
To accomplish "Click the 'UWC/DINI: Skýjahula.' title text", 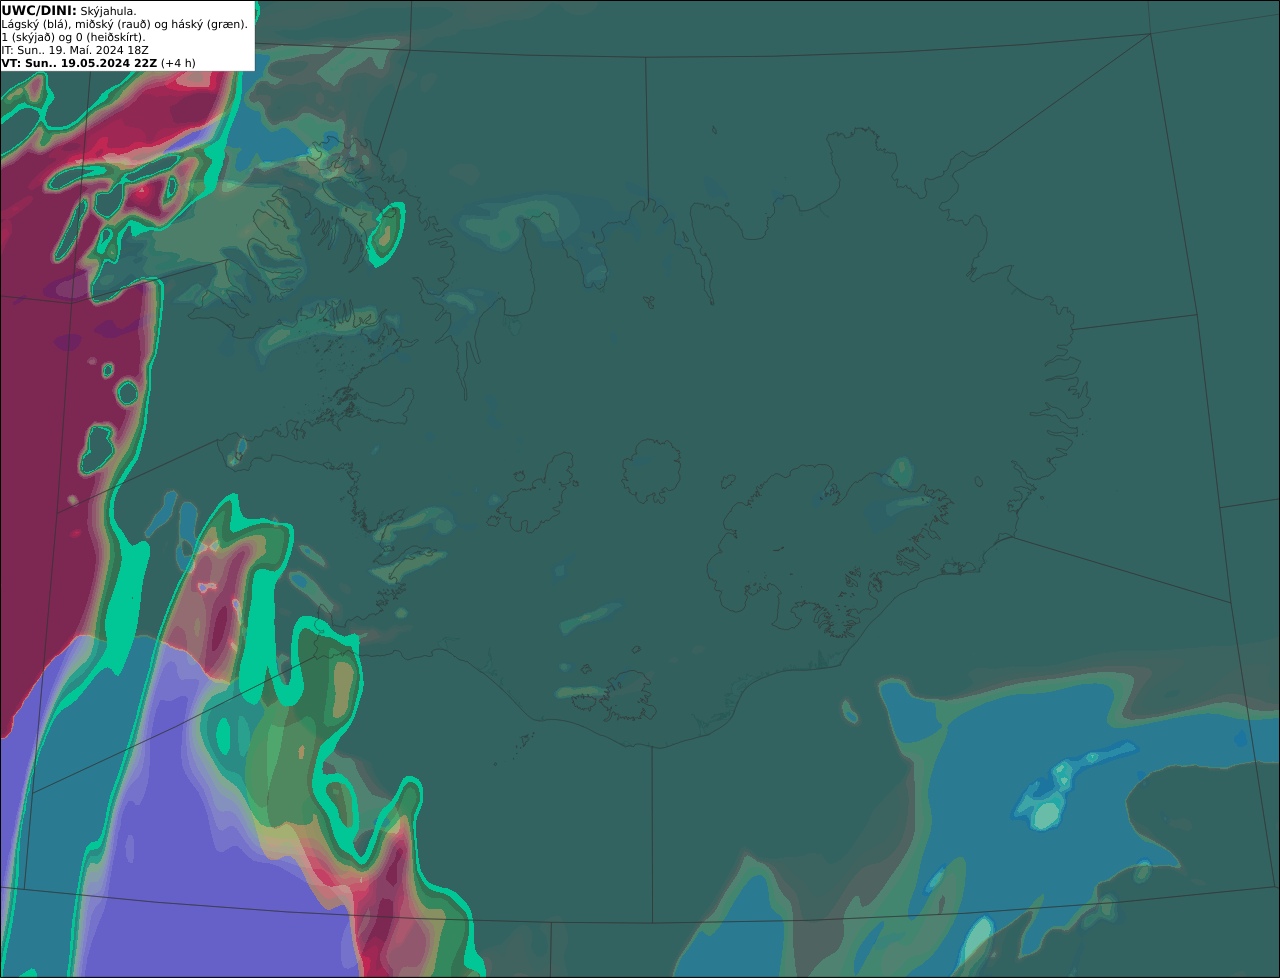I will (69, 11).
